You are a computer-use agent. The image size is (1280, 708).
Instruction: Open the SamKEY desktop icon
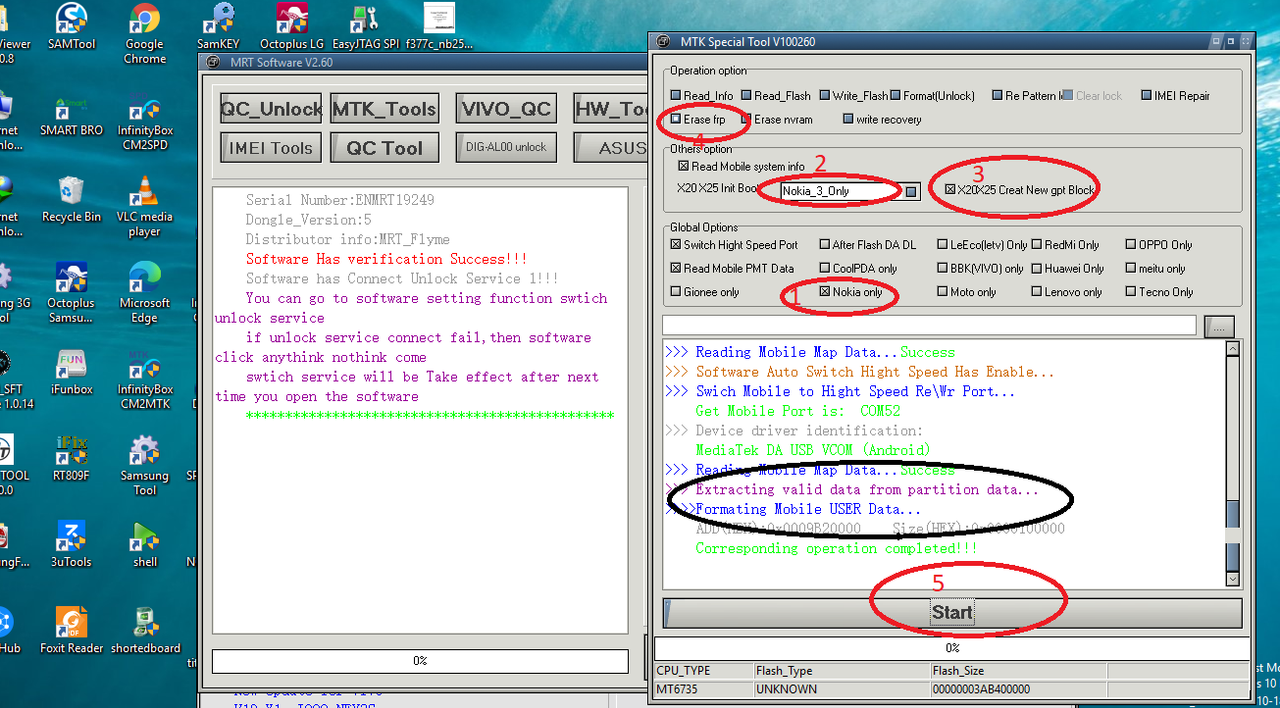[x=218, y=27]
